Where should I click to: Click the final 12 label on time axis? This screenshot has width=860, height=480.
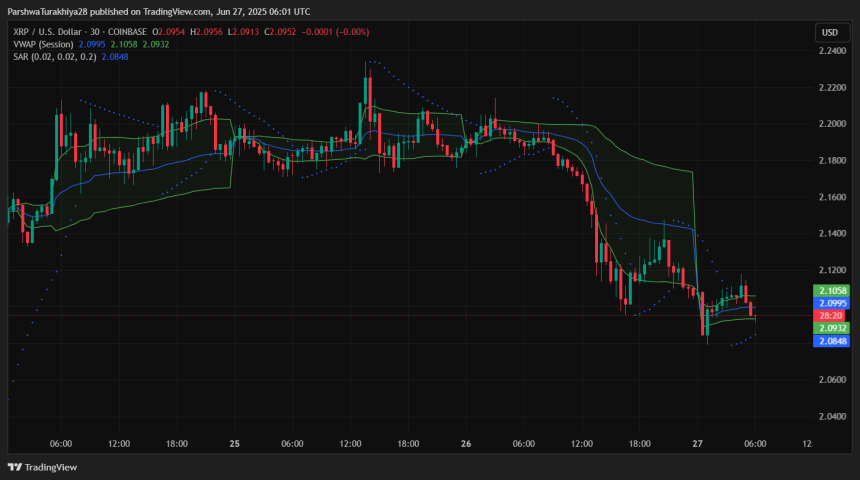click(807, 444)
